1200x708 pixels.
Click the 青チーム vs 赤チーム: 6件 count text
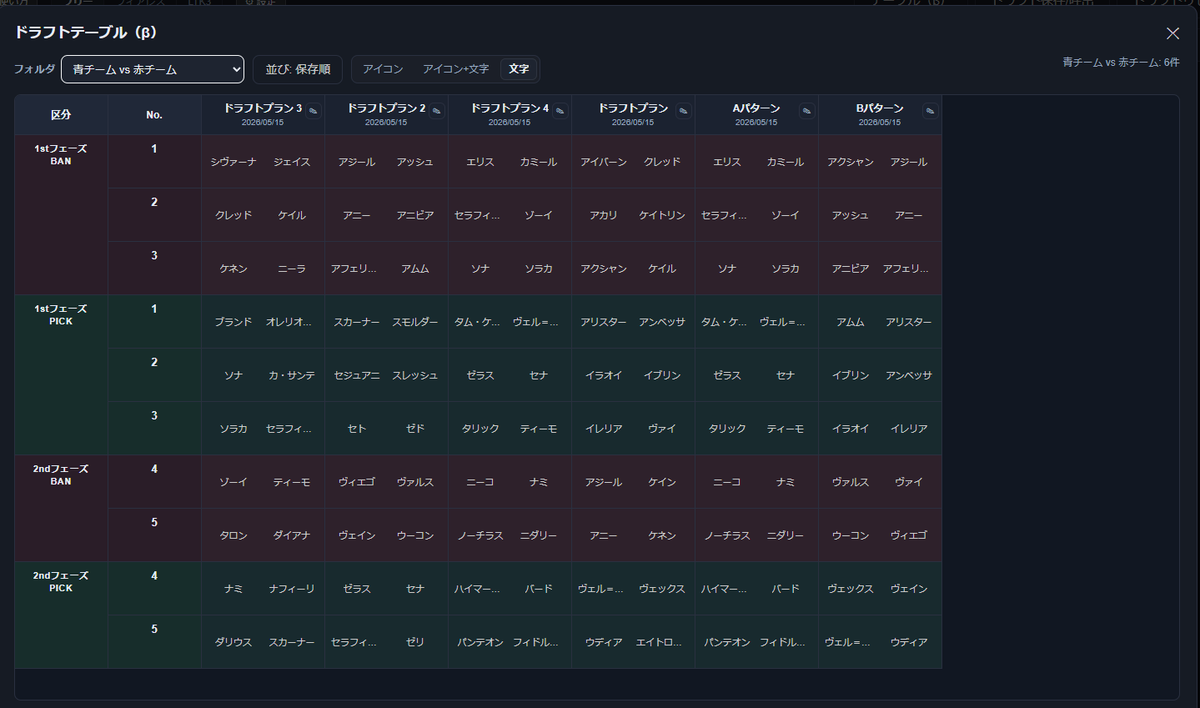[x=1121, y=62]
